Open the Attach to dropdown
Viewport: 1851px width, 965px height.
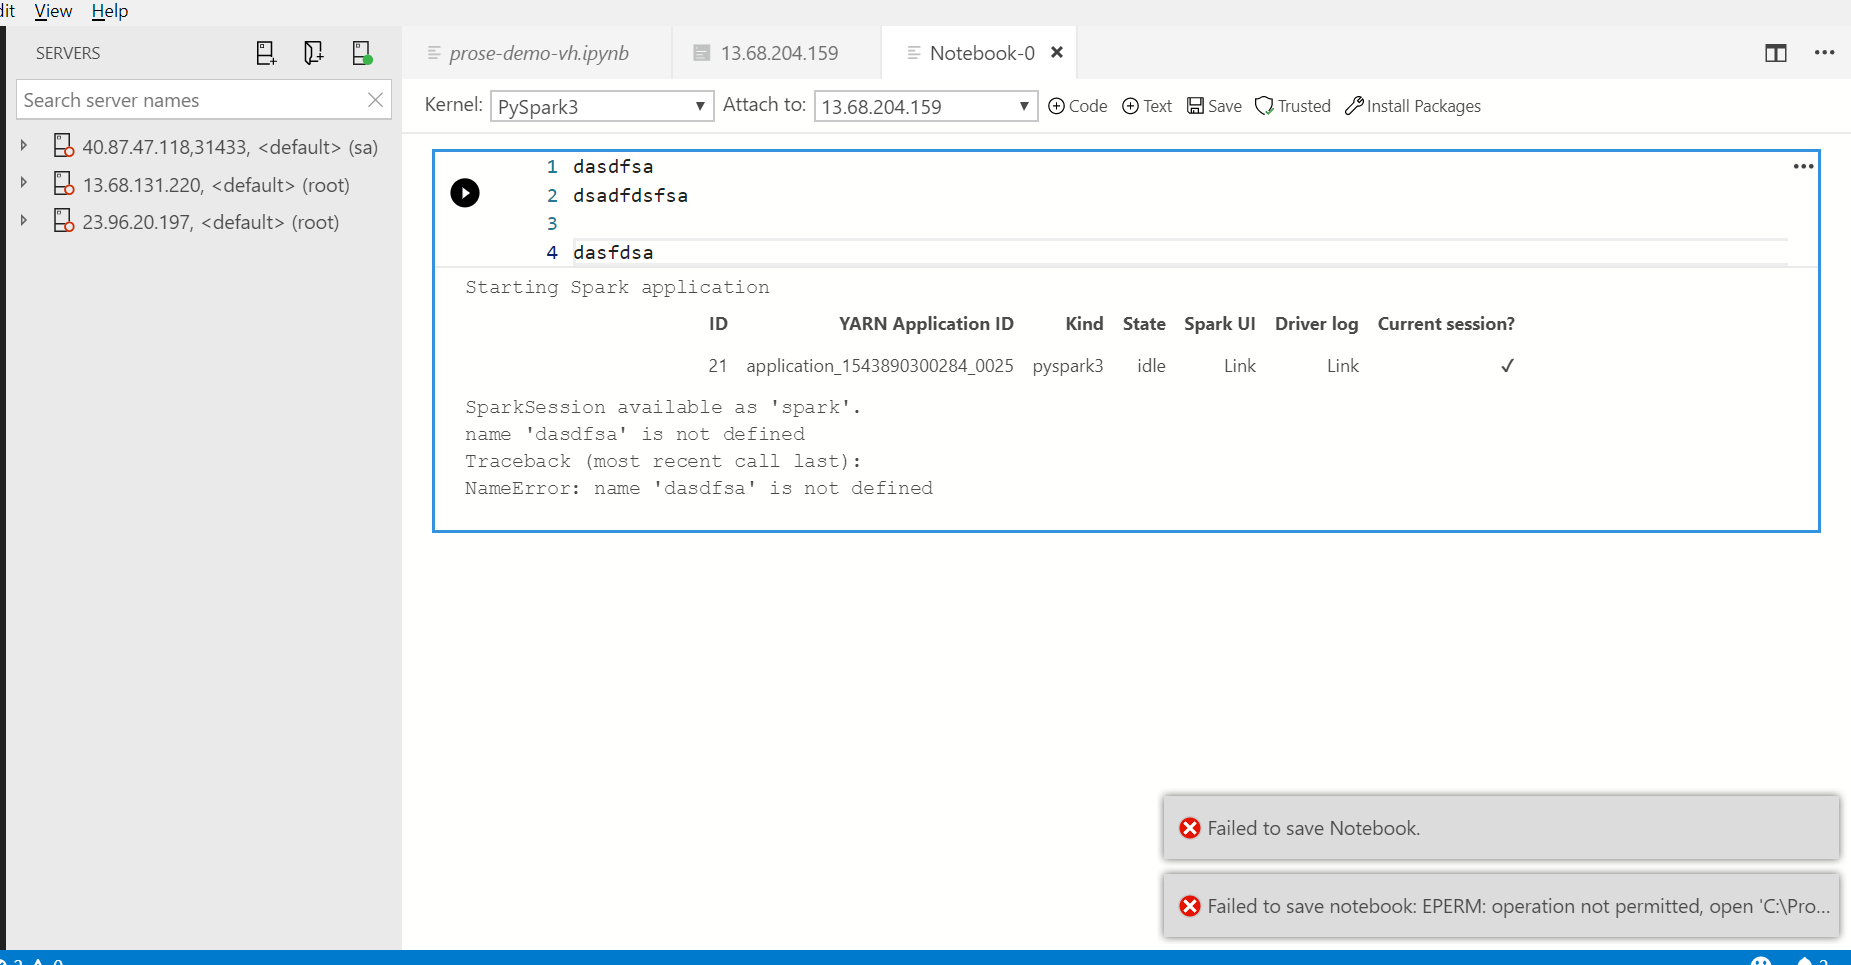coord(923,105)
